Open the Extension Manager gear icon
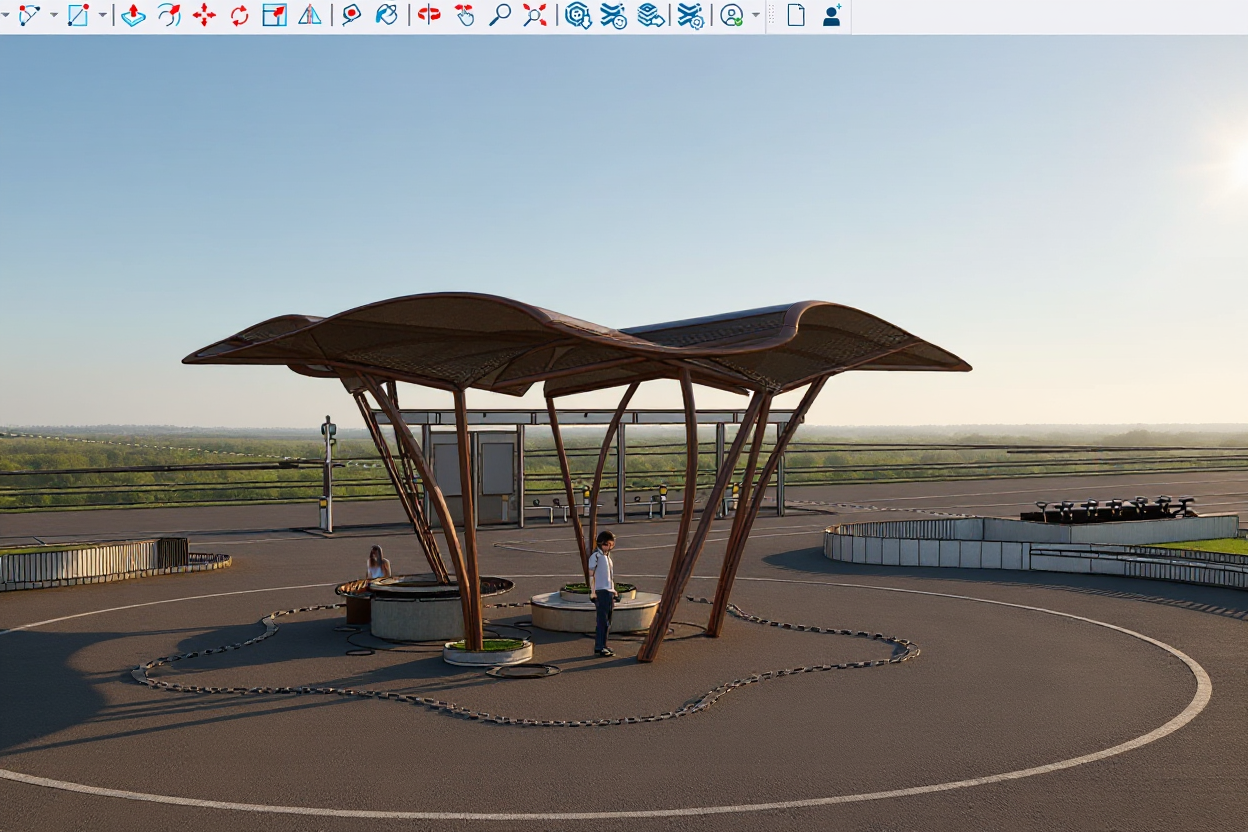 (x=690, y=15)
